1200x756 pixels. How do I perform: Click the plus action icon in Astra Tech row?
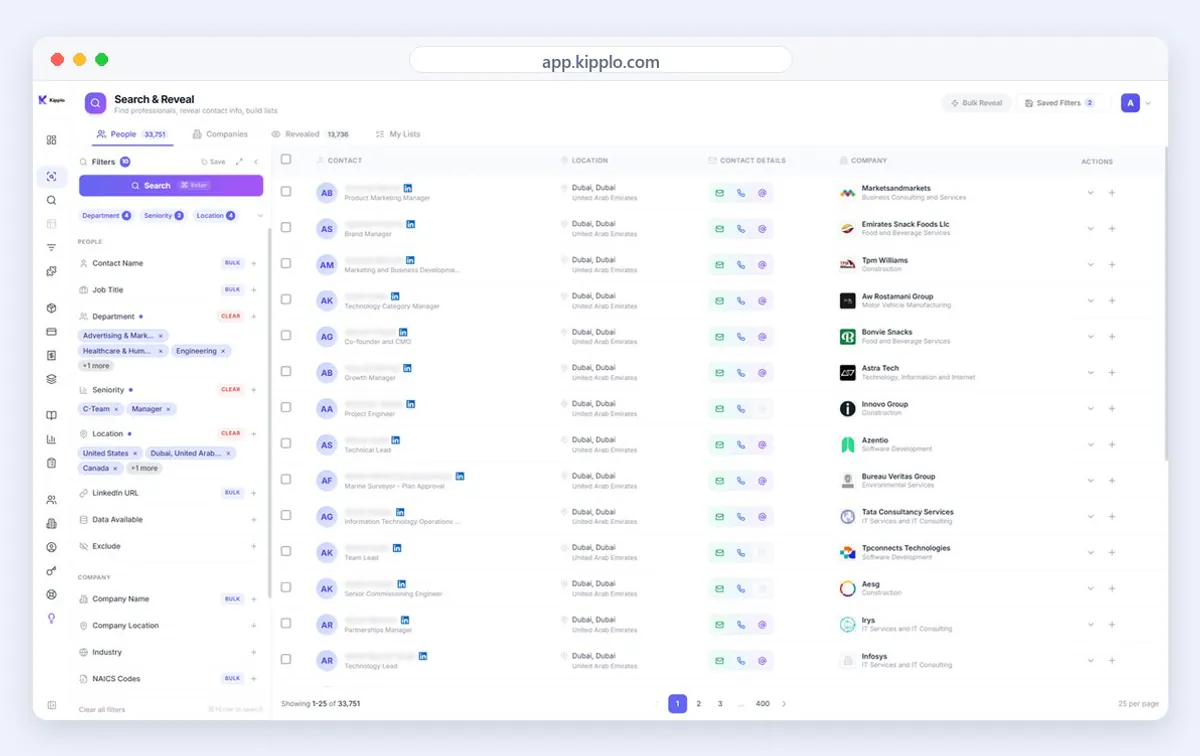[1112, 373]
